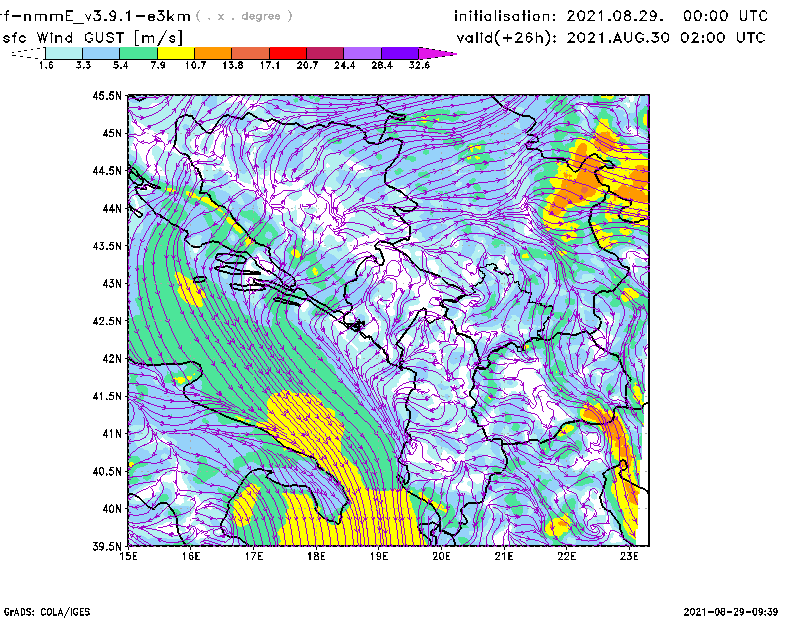The width and height of the screenshot is (800, 618).
Task: Click the '22E' longitude axis label
Action: (566, 556)
